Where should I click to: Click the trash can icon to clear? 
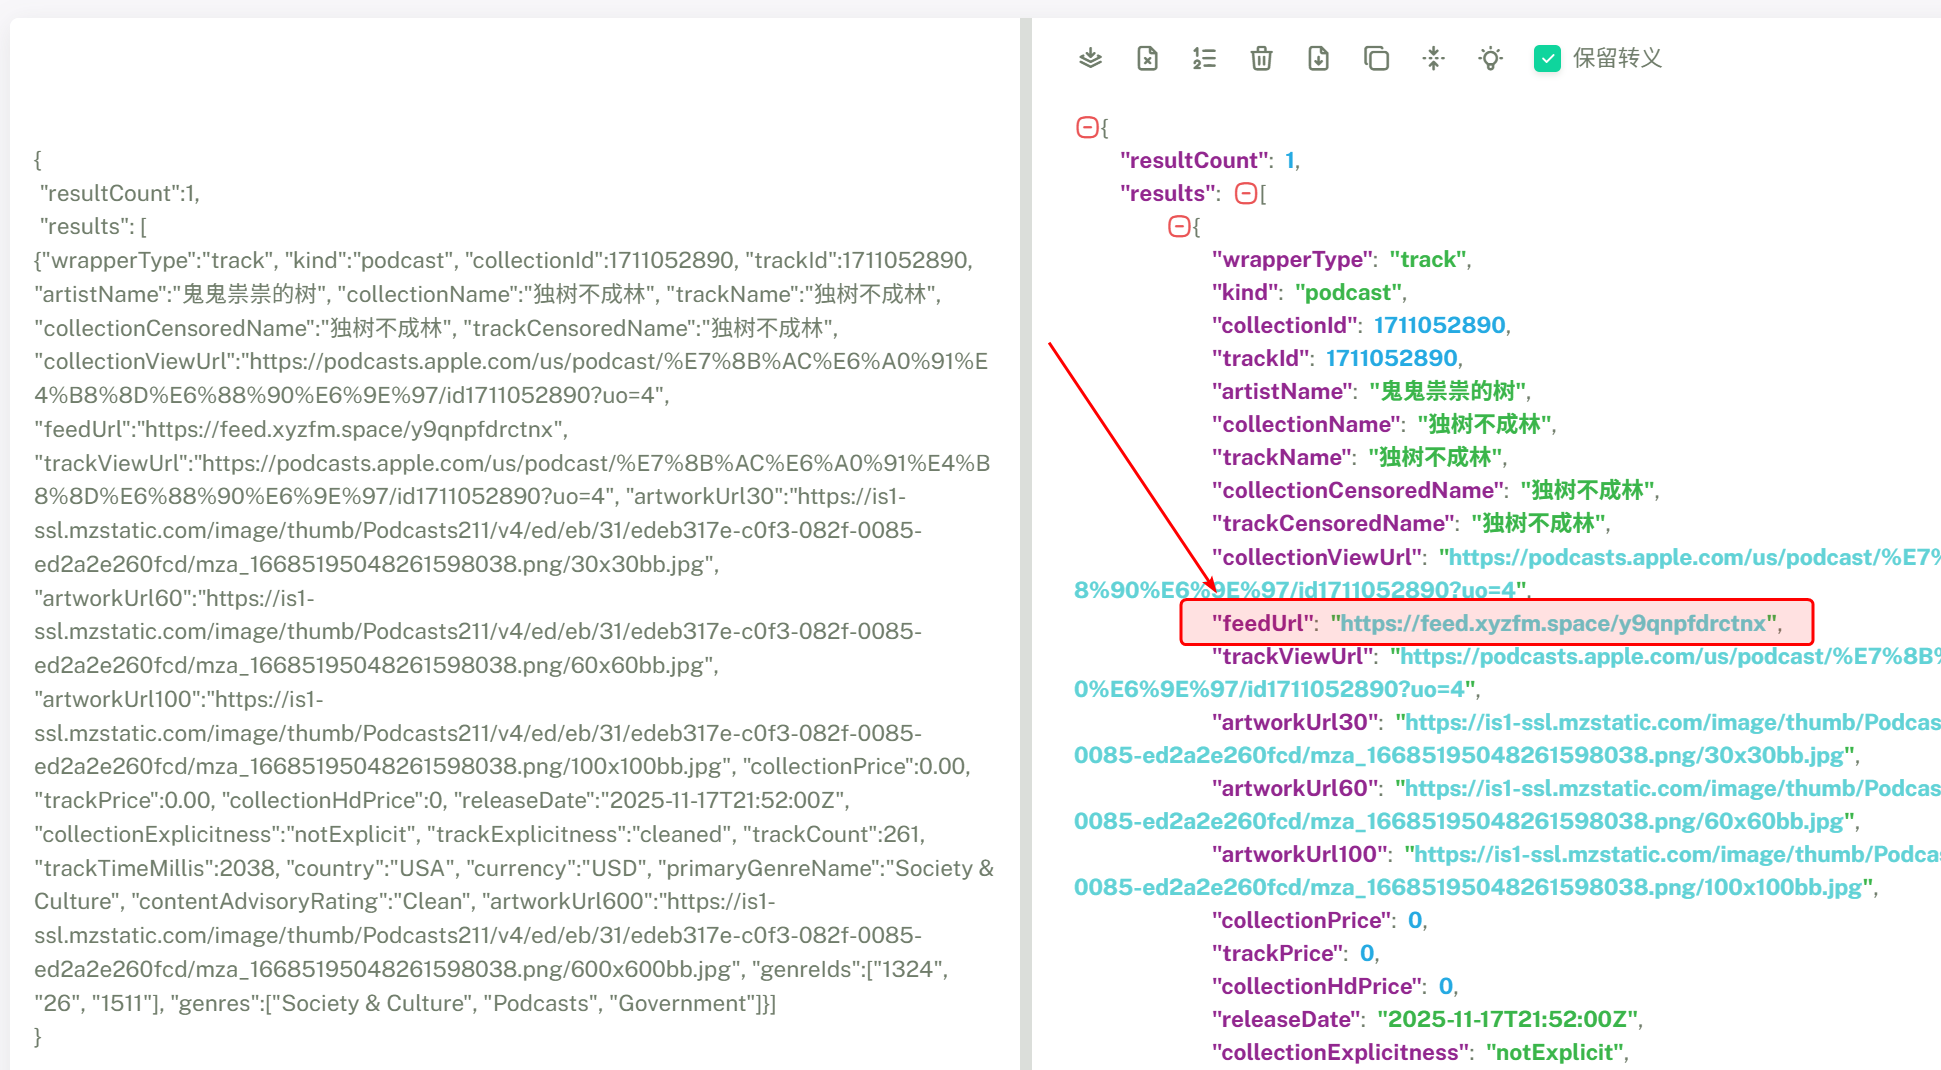[x=1261, y=58]
